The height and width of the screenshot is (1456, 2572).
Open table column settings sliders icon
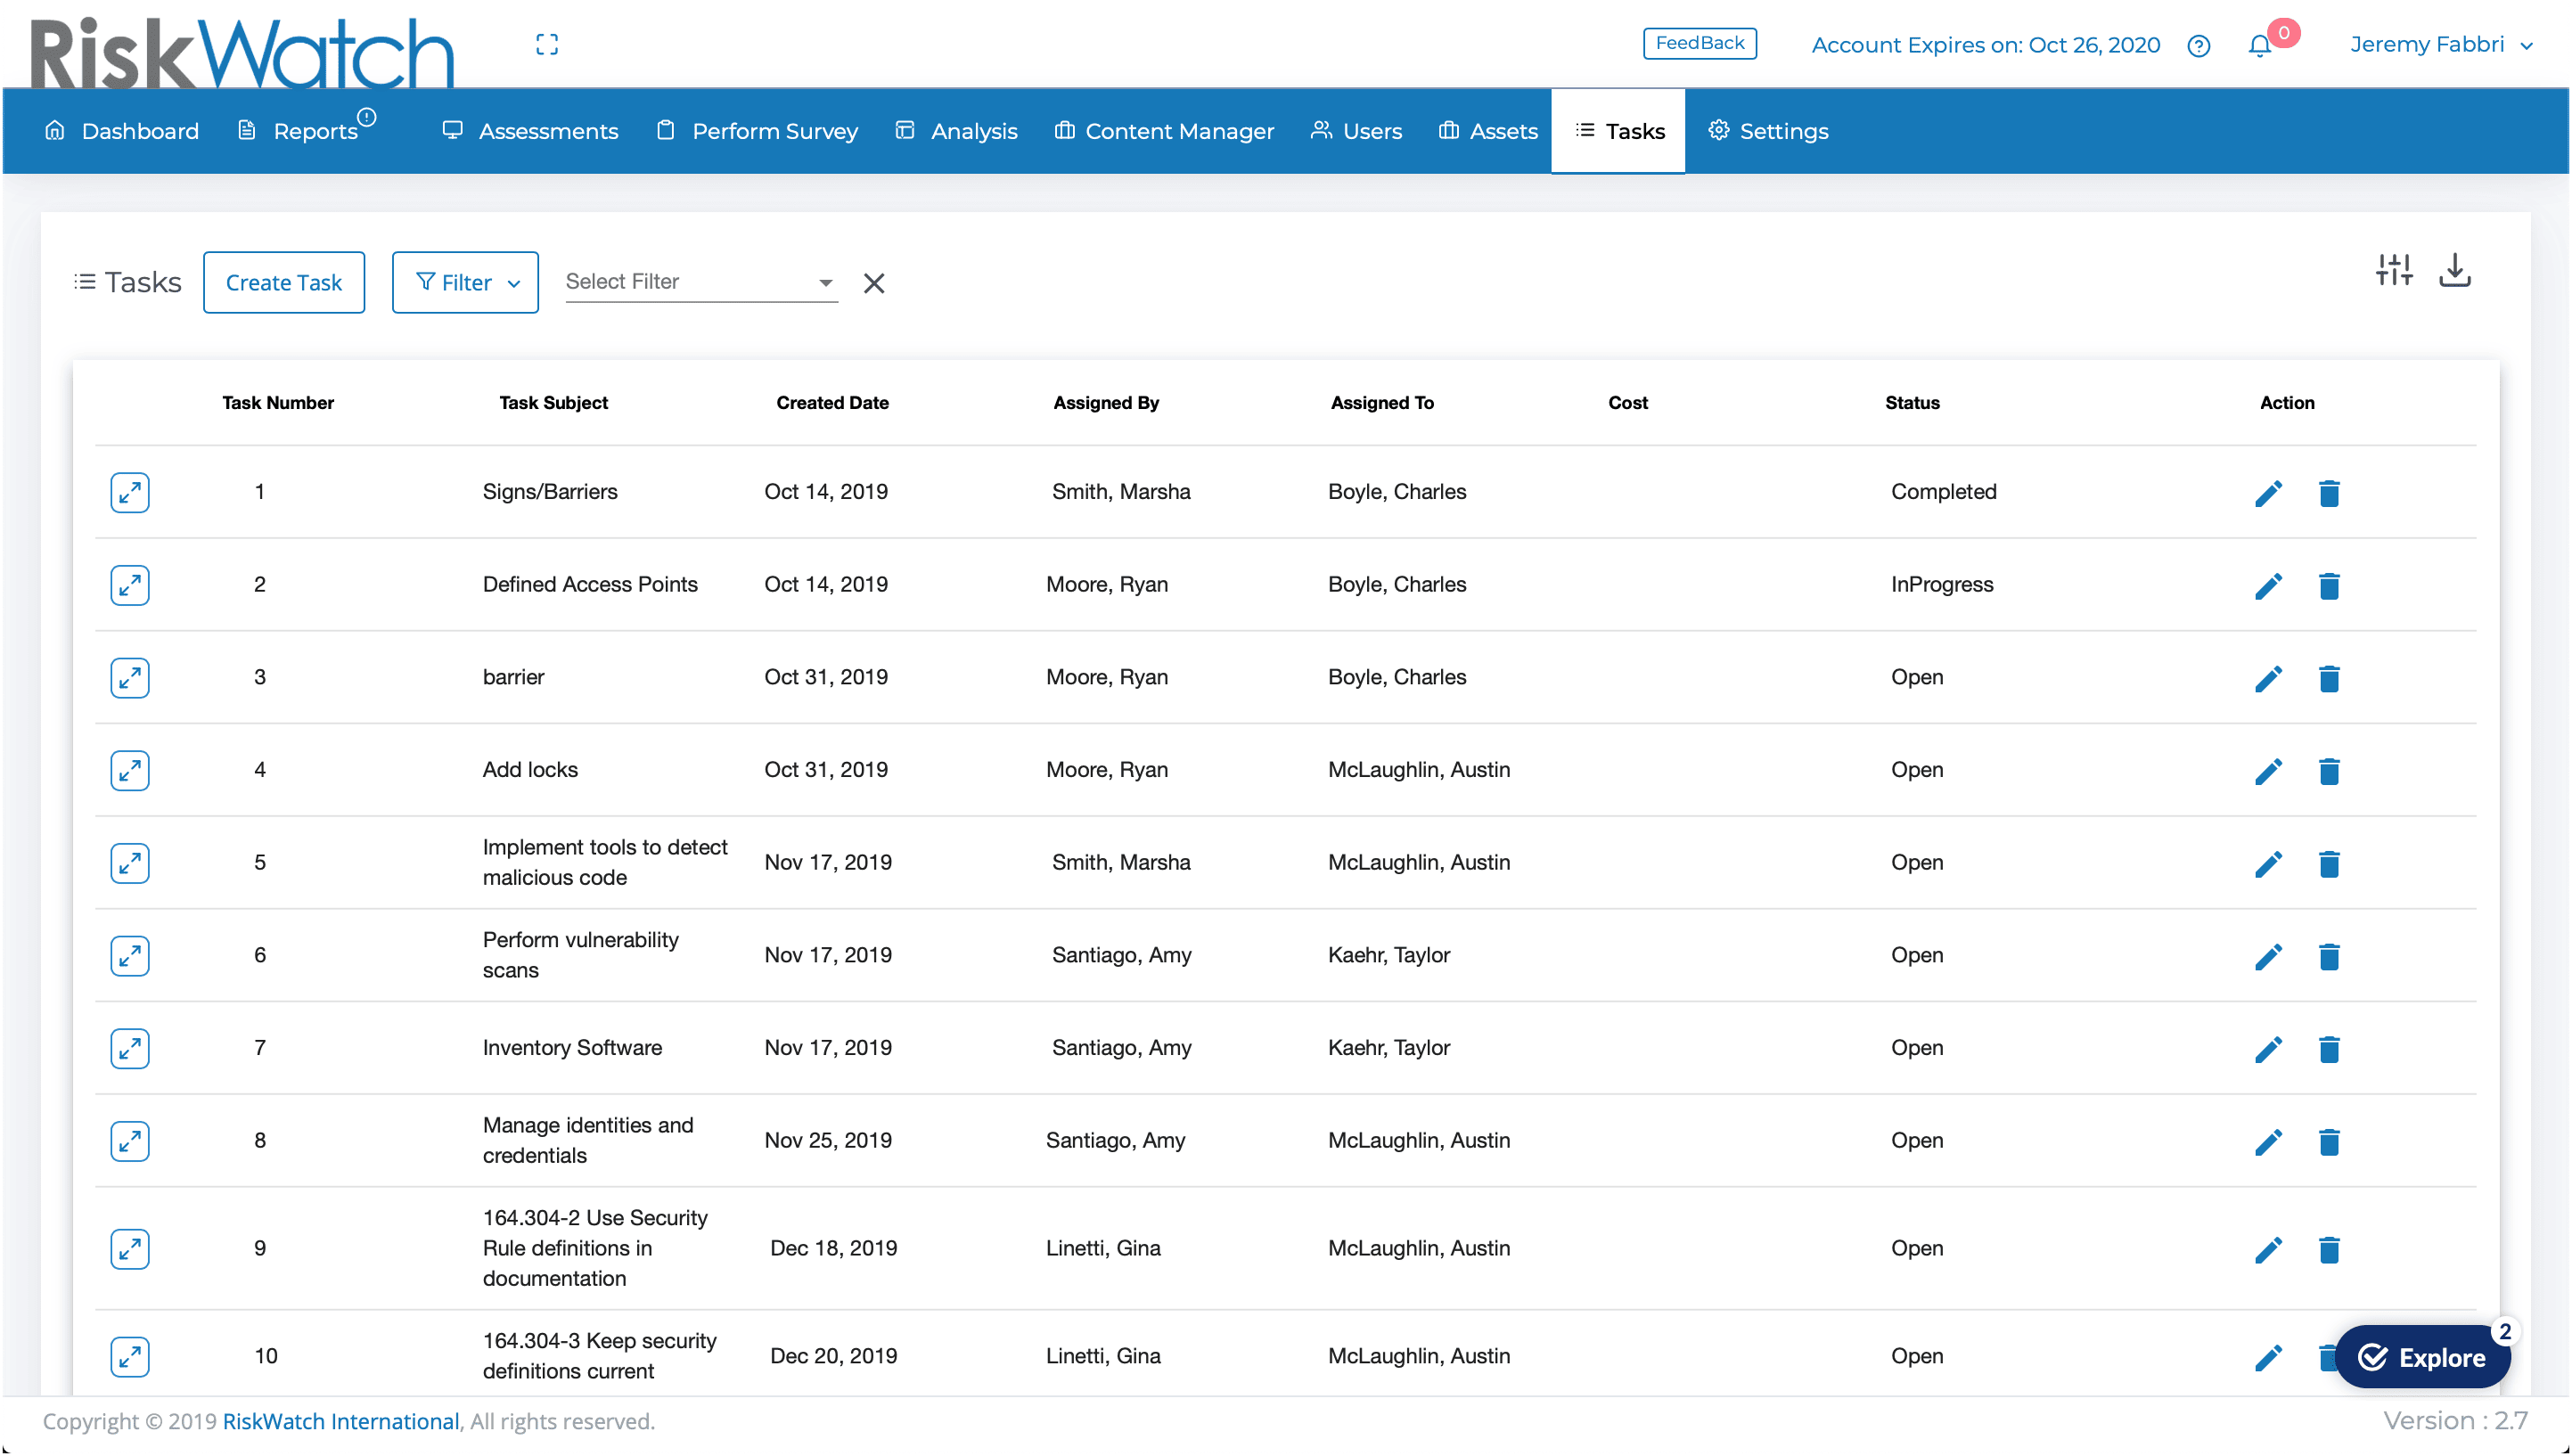pyautogui.click(x=2394, y=270)
